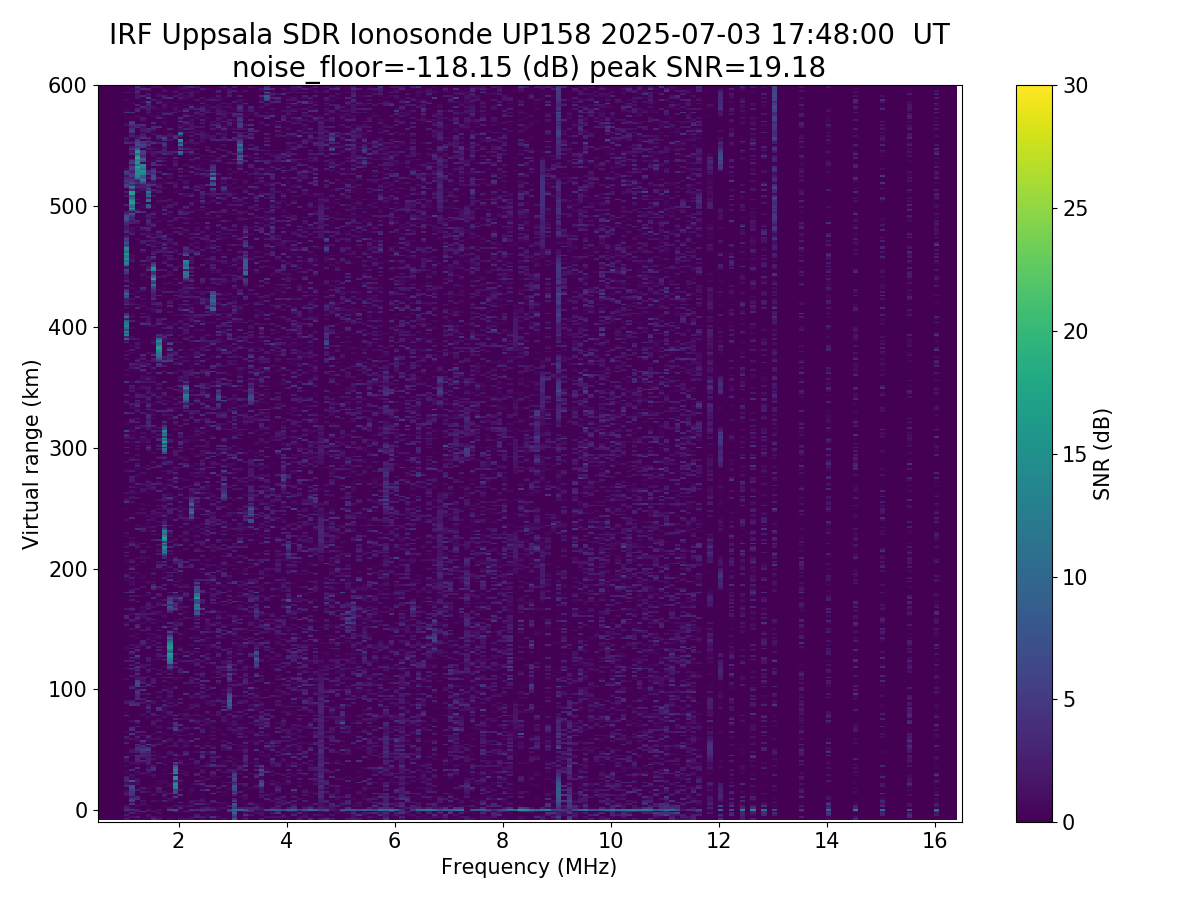The width and height of the screenshot is (1200, 900).
Task: Click the 'Frequency (MHz)' axis label
Action: pos(529,867)
